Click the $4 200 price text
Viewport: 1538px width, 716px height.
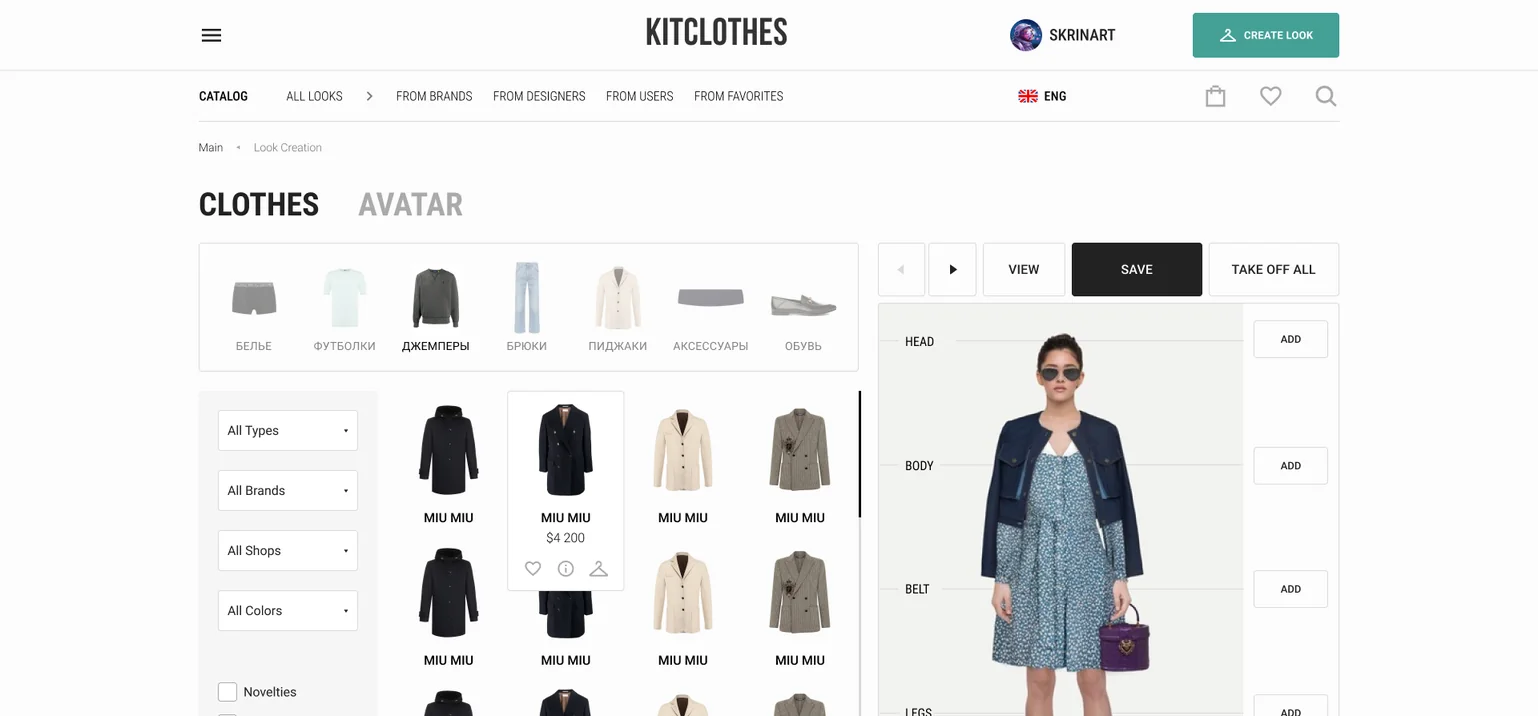[x=565, y=538]
